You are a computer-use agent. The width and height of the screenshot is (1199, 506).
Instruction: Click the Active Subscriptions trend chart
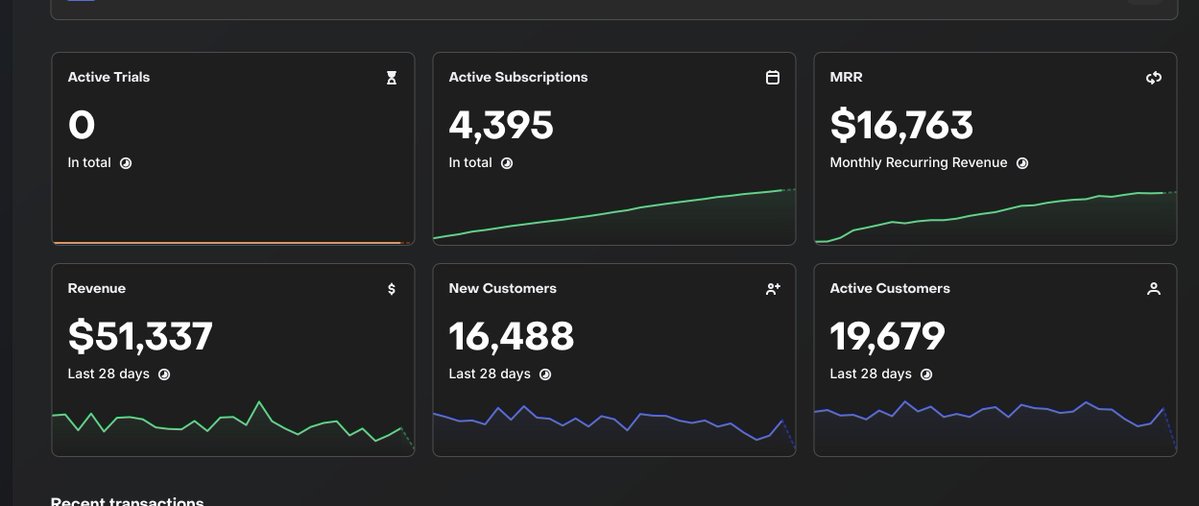[614, 216]
